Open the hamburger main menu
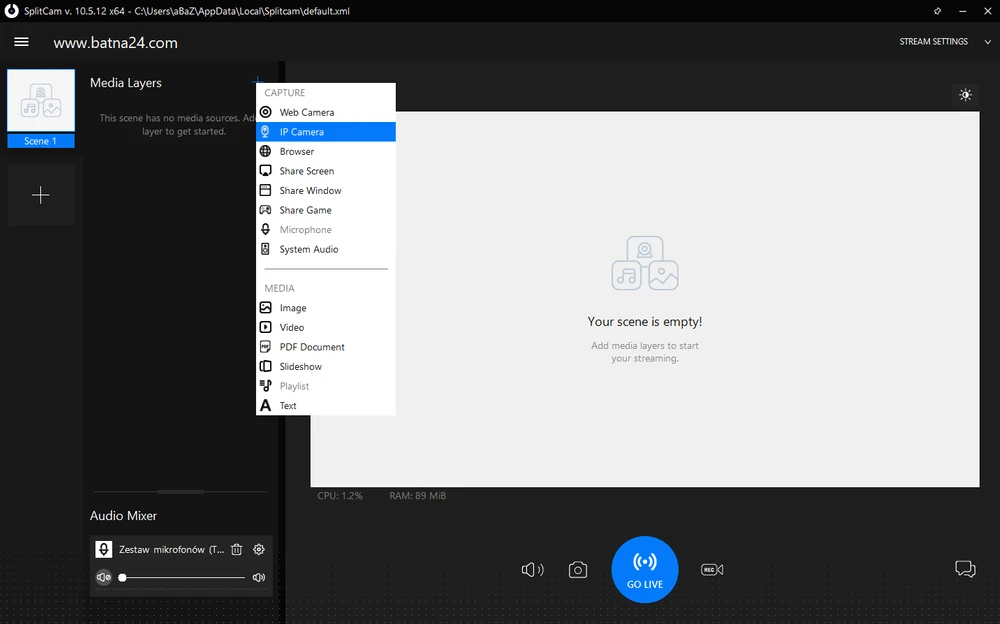 point(21,42)
